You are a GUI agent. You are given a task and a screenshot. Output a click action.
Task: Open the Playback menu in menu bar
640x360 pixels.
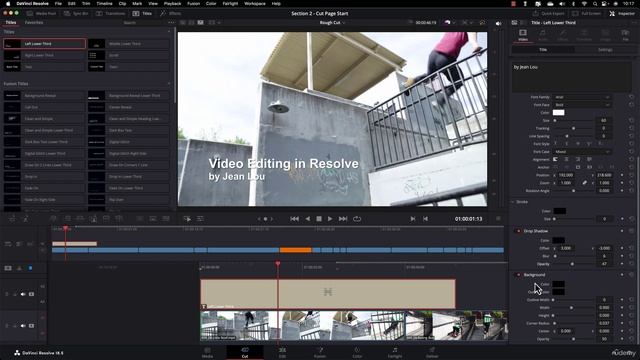[172, 3]
